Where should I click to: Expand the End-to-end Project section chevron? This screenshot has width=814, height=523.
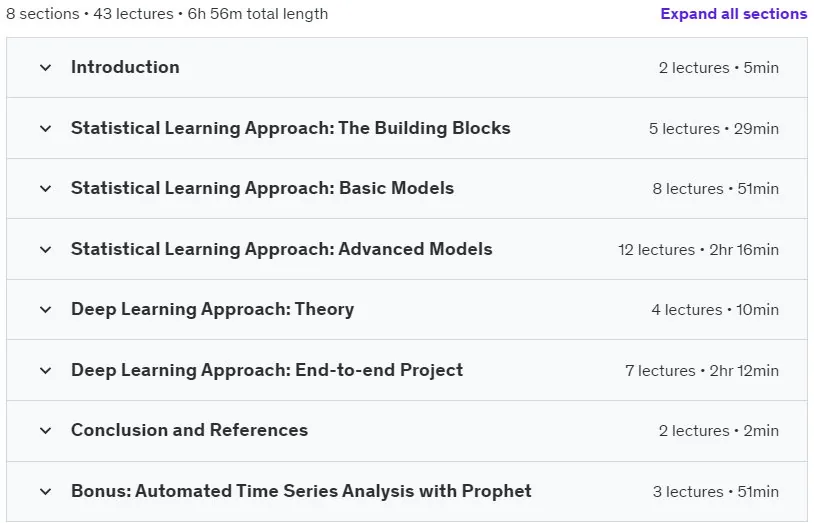click(x=46, y=371)
